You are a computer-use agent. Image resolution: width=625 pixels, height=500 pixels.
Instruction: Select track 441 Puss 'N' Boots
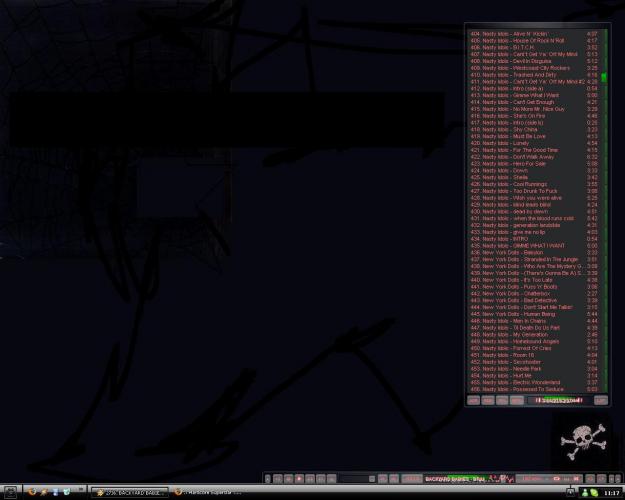[533, 287]
